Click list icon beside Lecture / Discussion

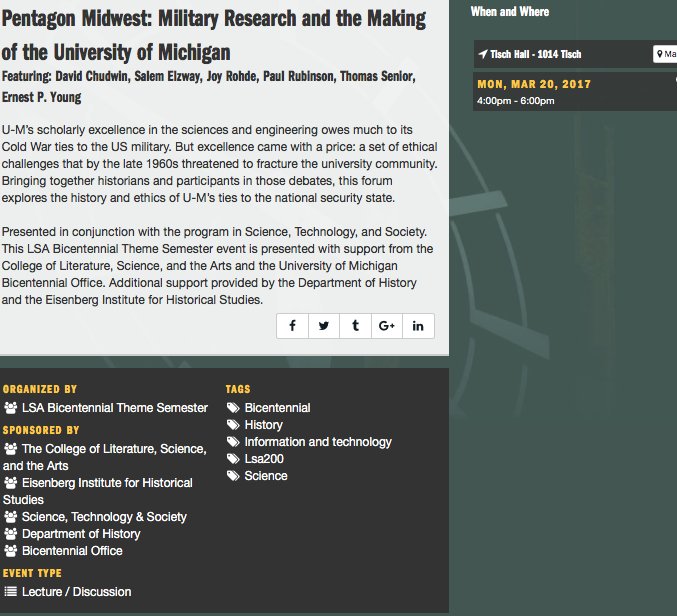coord(11,591)
